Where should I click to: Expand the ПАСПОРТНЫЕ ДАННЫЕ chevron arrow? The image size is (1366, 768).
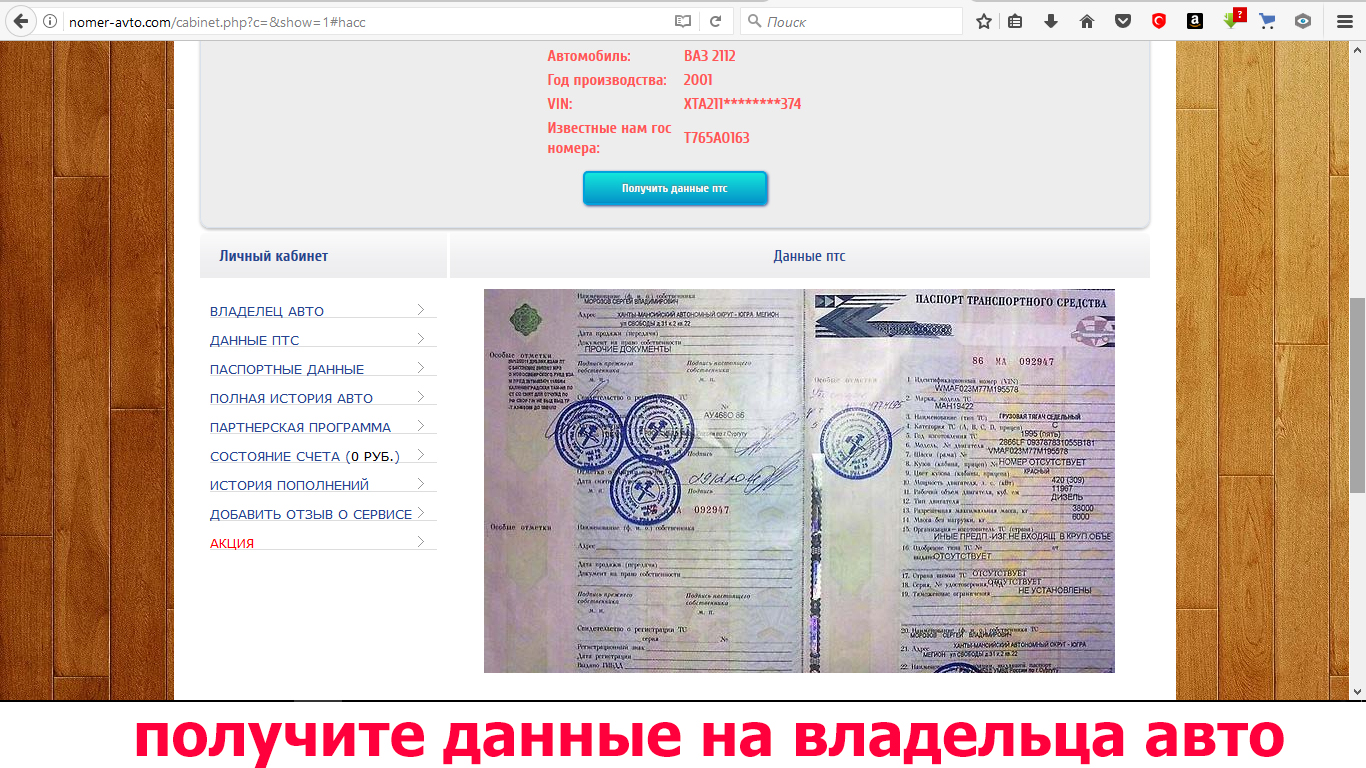[x=421, y=368]
